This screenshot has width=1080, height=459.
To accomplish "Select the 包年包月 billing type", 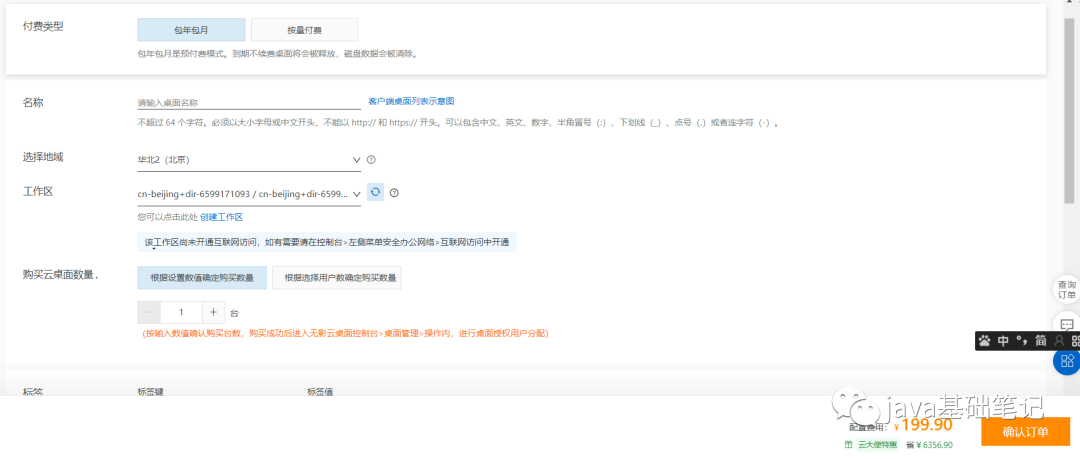I will [191, 30].
